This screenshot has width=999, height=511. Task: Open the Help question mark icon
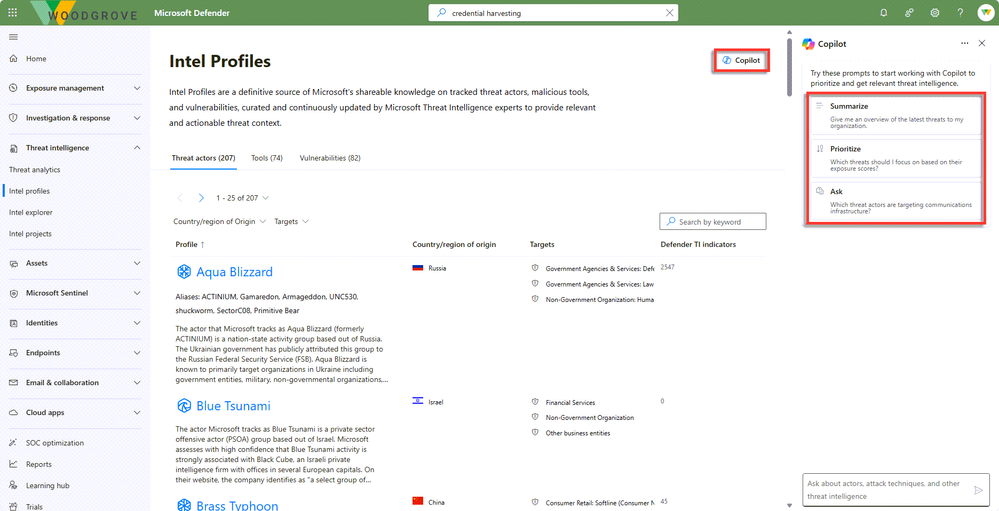[x=960, y=13]
